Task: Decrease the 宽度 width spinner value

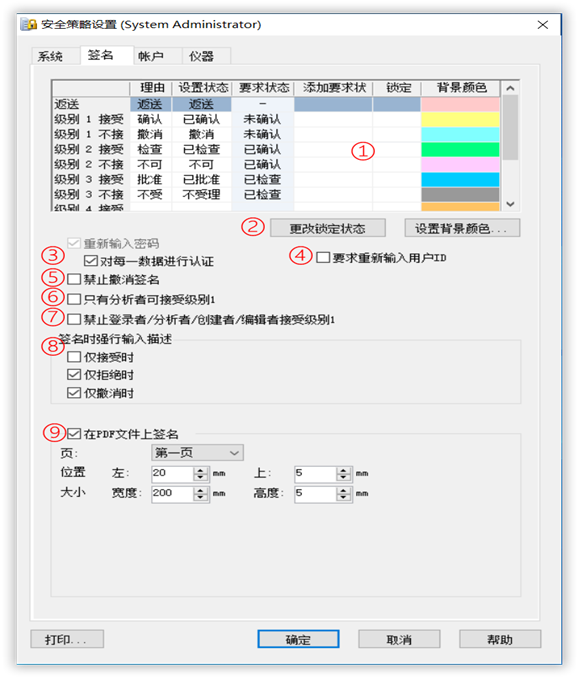Action: click(x=200, y=497)
